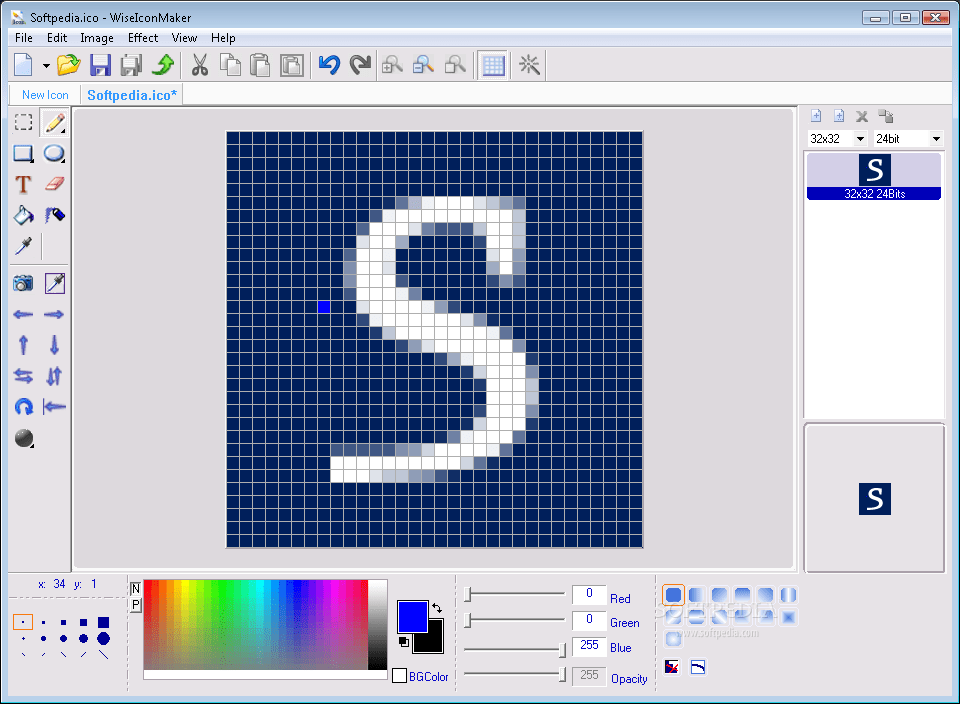Image resolution: width=960 pixels, height=704 pixels.
Task: Toggle the pixel grid display
Action: 493,65
